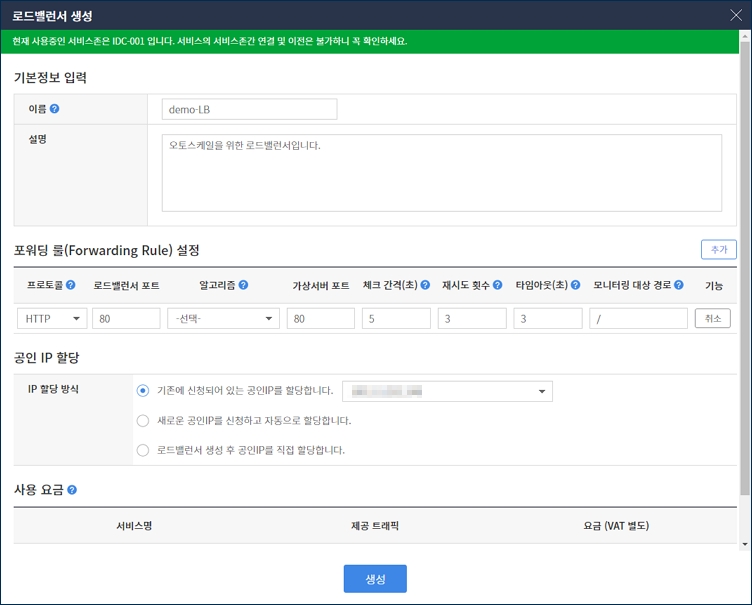Click the blue 생성 button

click(x=375, y=579)
